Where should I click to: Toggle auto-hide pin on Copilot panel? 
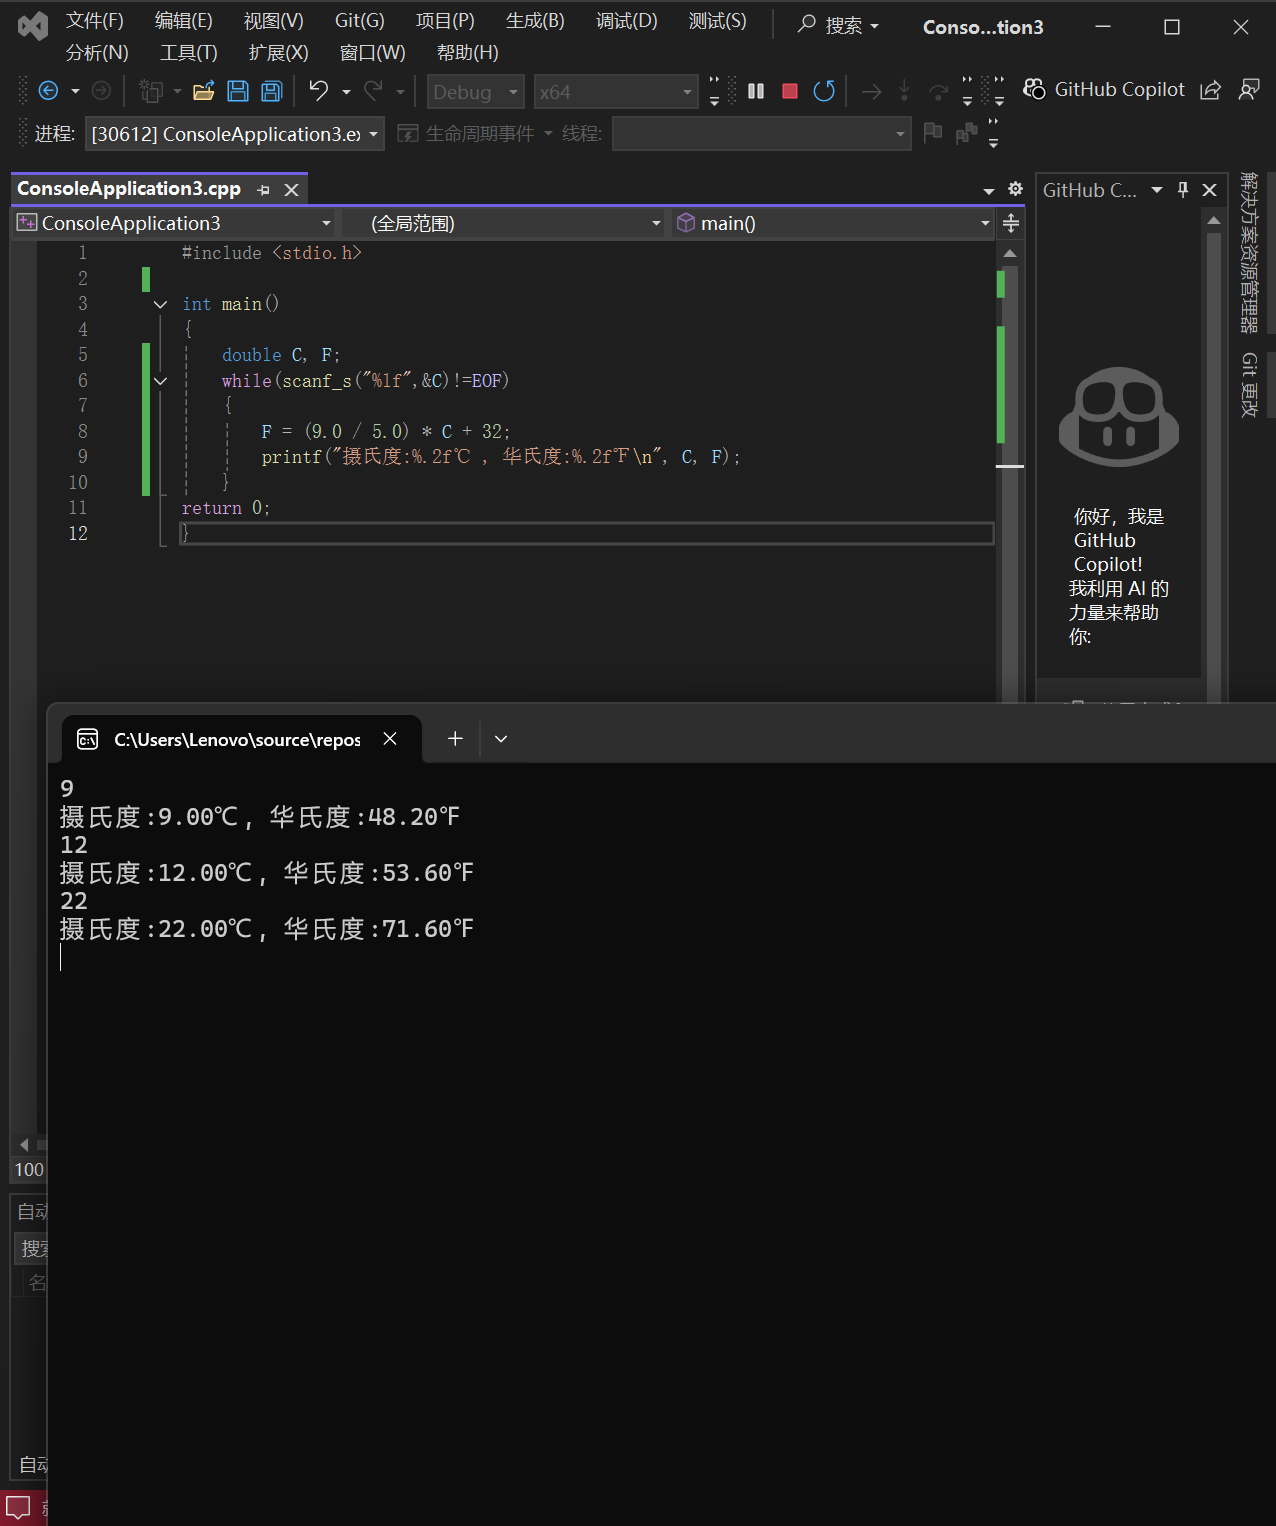[1183, 189]
